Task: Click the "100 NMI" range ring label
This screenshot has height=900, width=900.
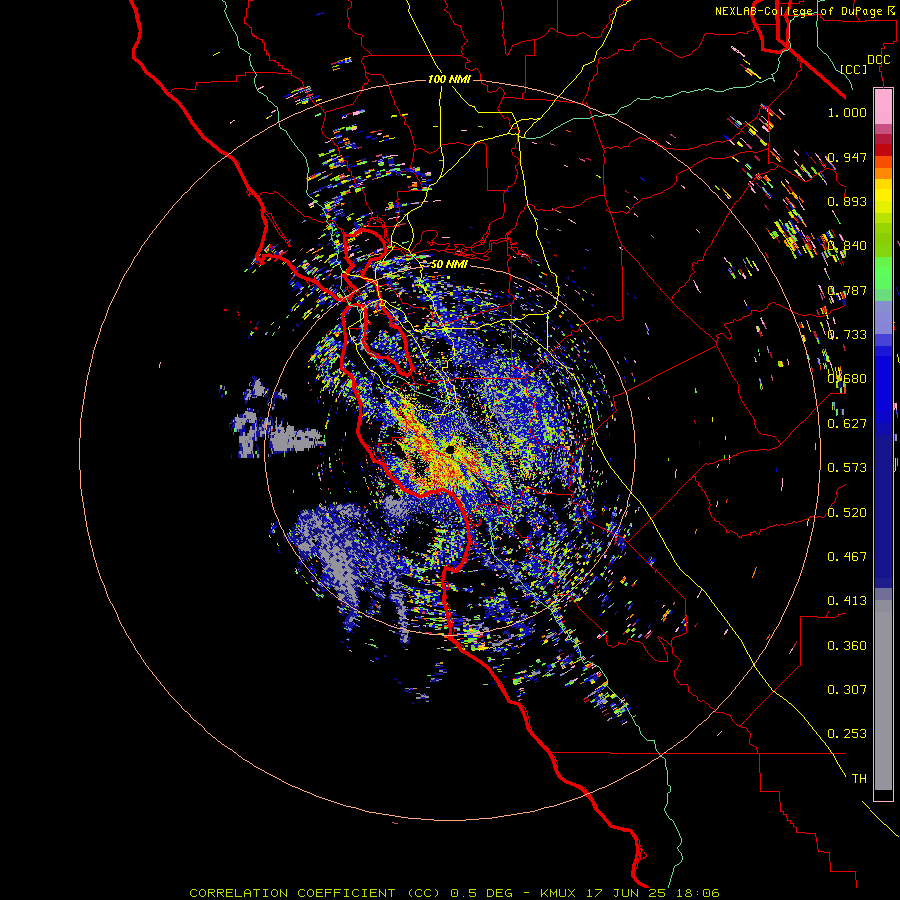Action: 449,79
